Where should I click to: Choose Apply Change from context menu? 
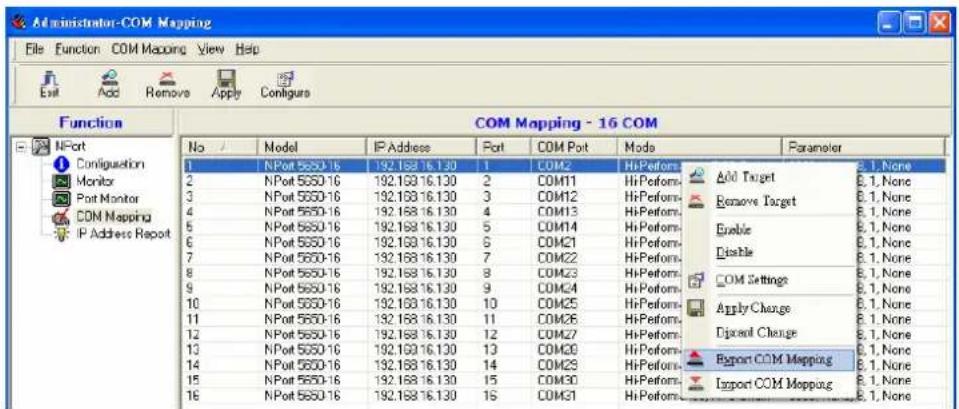click(769, 309)
